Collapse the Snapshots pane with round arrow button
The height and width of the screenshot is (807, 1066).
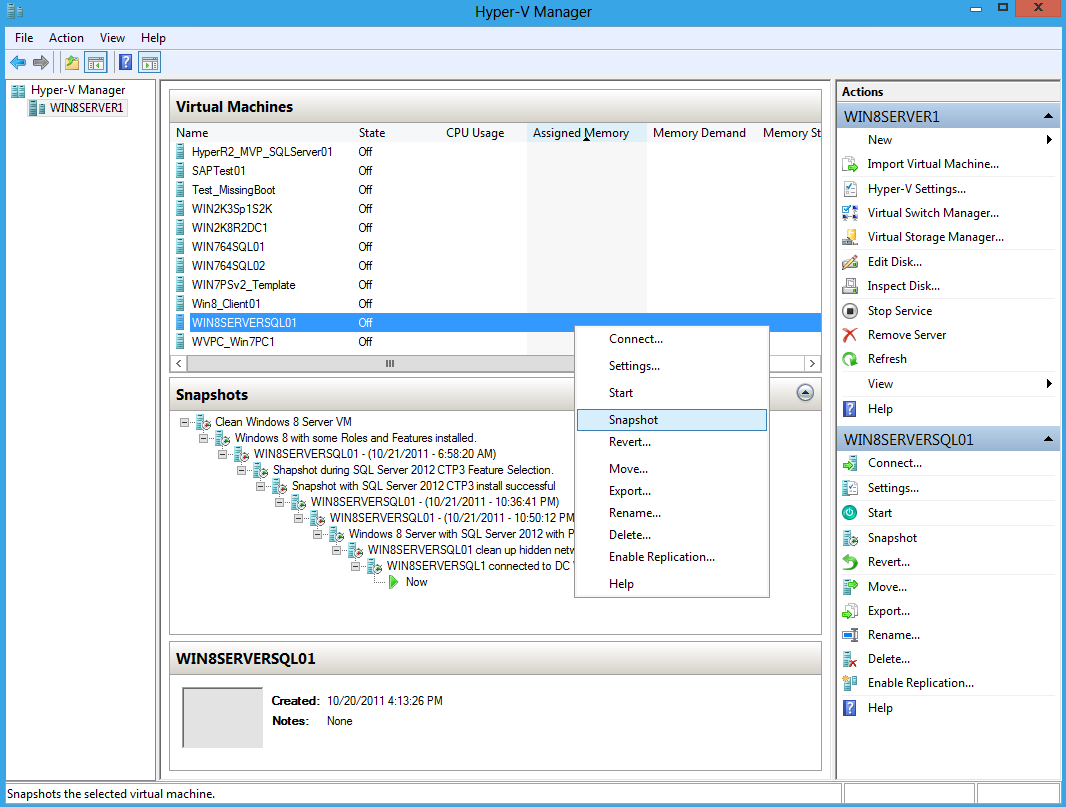click(x=805, y=393)
